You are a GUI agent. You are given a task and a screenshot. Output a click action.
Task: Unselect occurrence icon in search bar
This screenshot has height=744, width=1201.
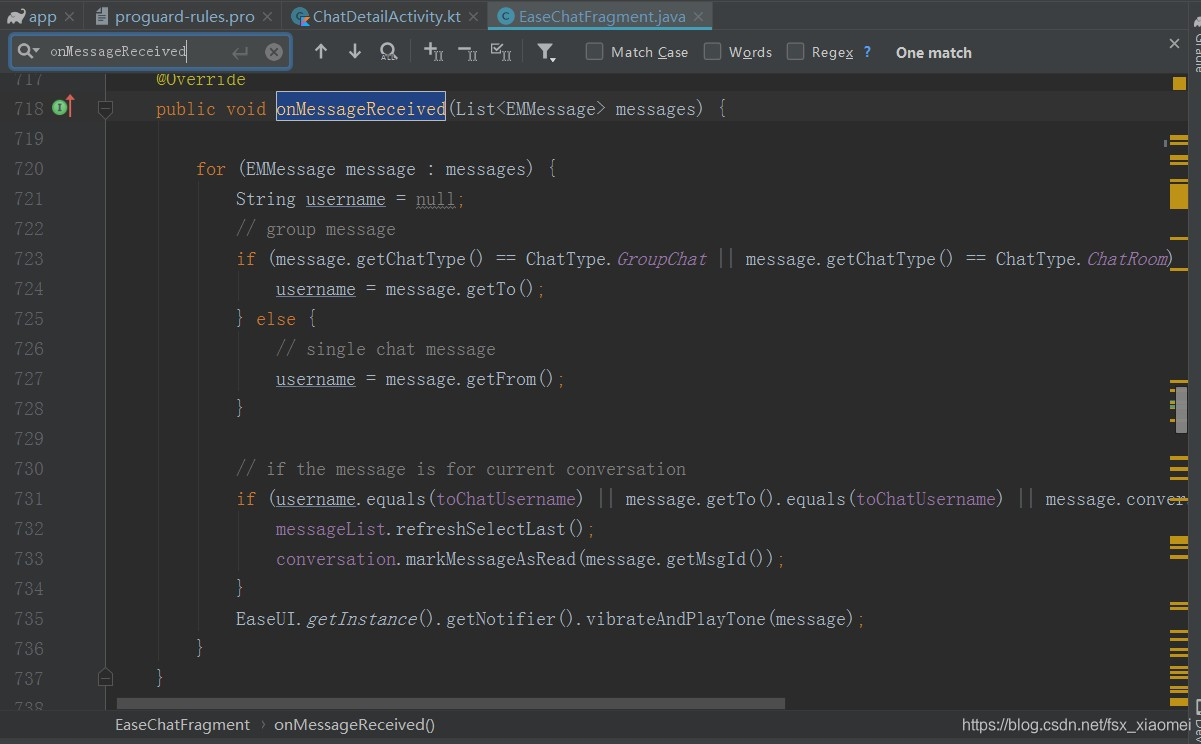[x=467, y=52]
